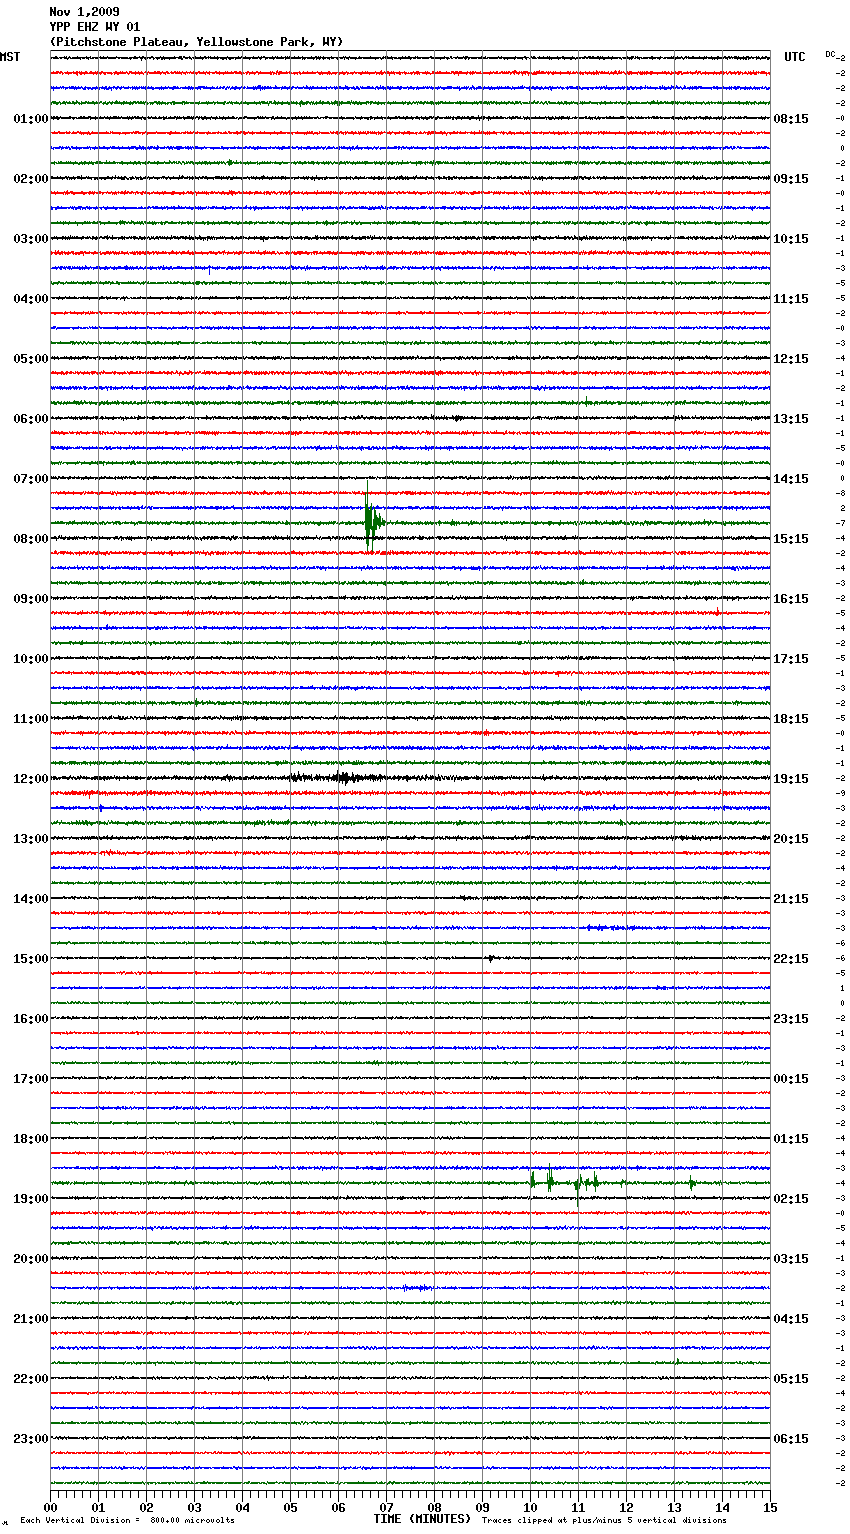Click the 'MST' time zone label

(10, 57)
